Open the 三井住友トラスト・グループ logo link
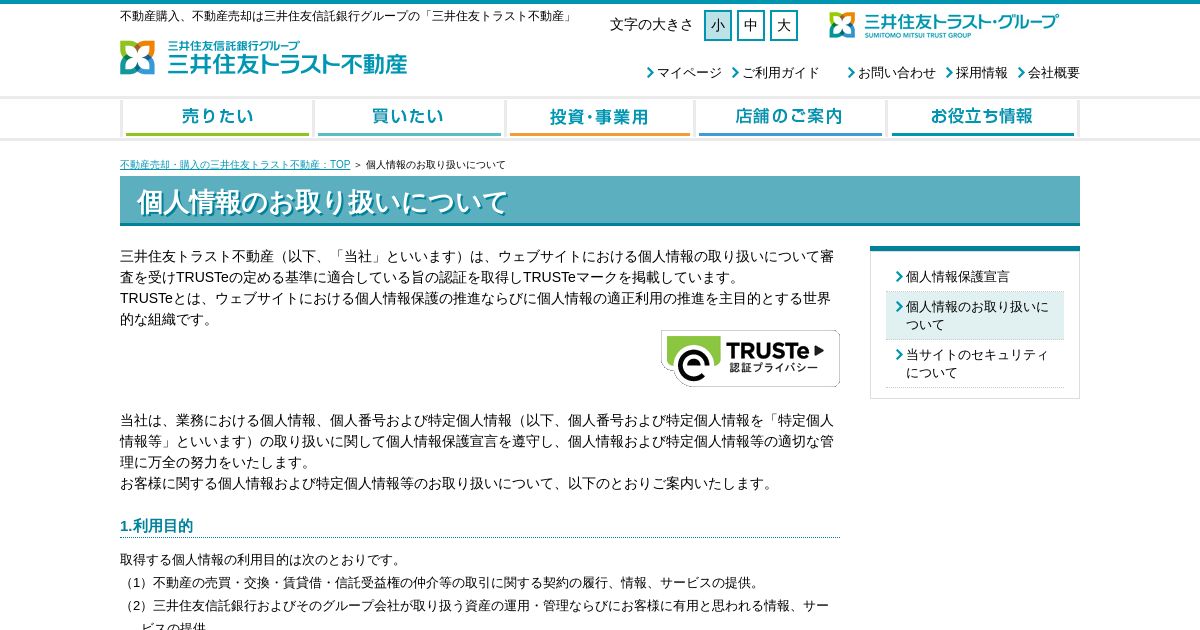The image size is (1200, 630). tap(944, 25)
